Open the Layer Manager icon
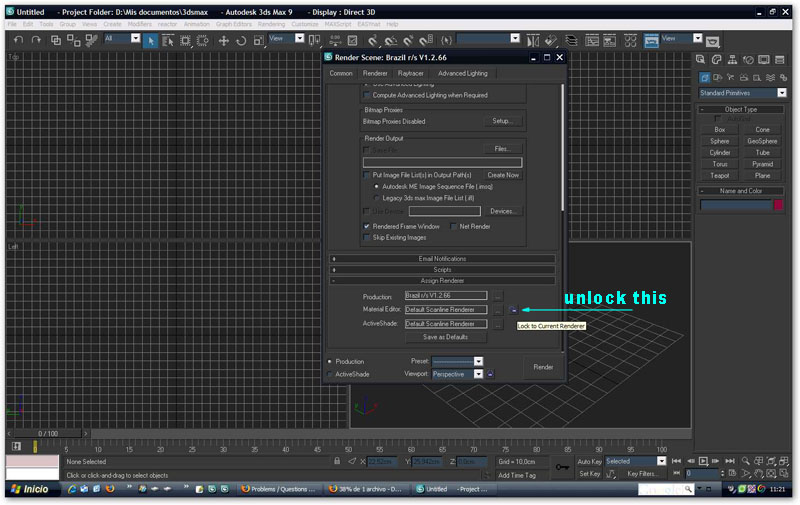800x505 pixels. [x=571, y=40]
